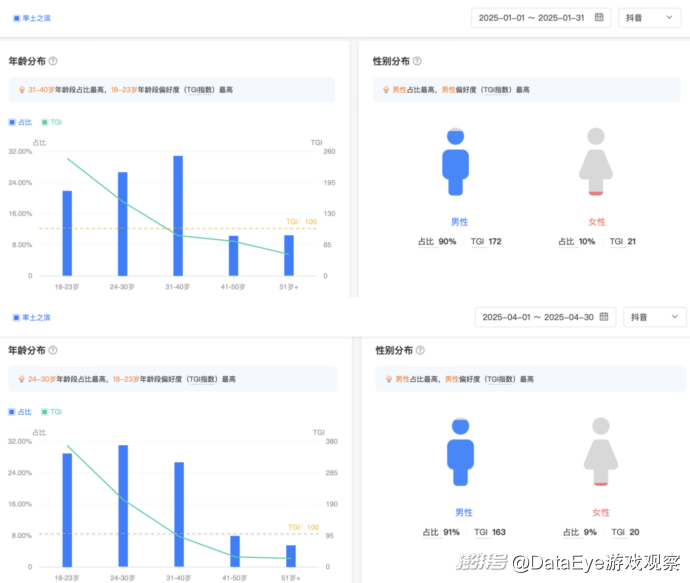The image size is (690, 583).
Task: Click 率土之滨 tag above April panel
Action: tap(32, 318)
